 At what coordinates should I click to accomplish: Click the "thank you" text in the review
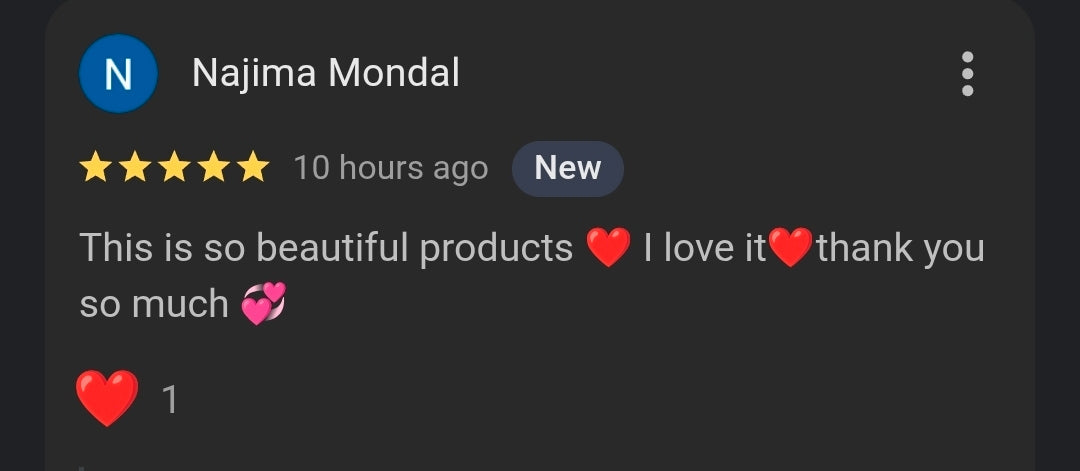click(900, 248)
